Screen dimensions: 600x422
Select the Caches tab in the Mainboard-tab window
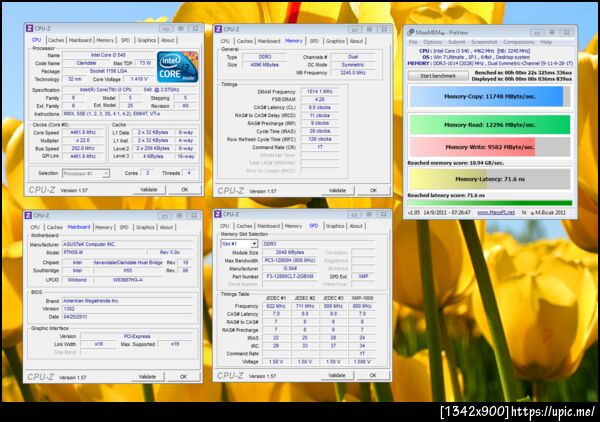click(x=55, y=227)
